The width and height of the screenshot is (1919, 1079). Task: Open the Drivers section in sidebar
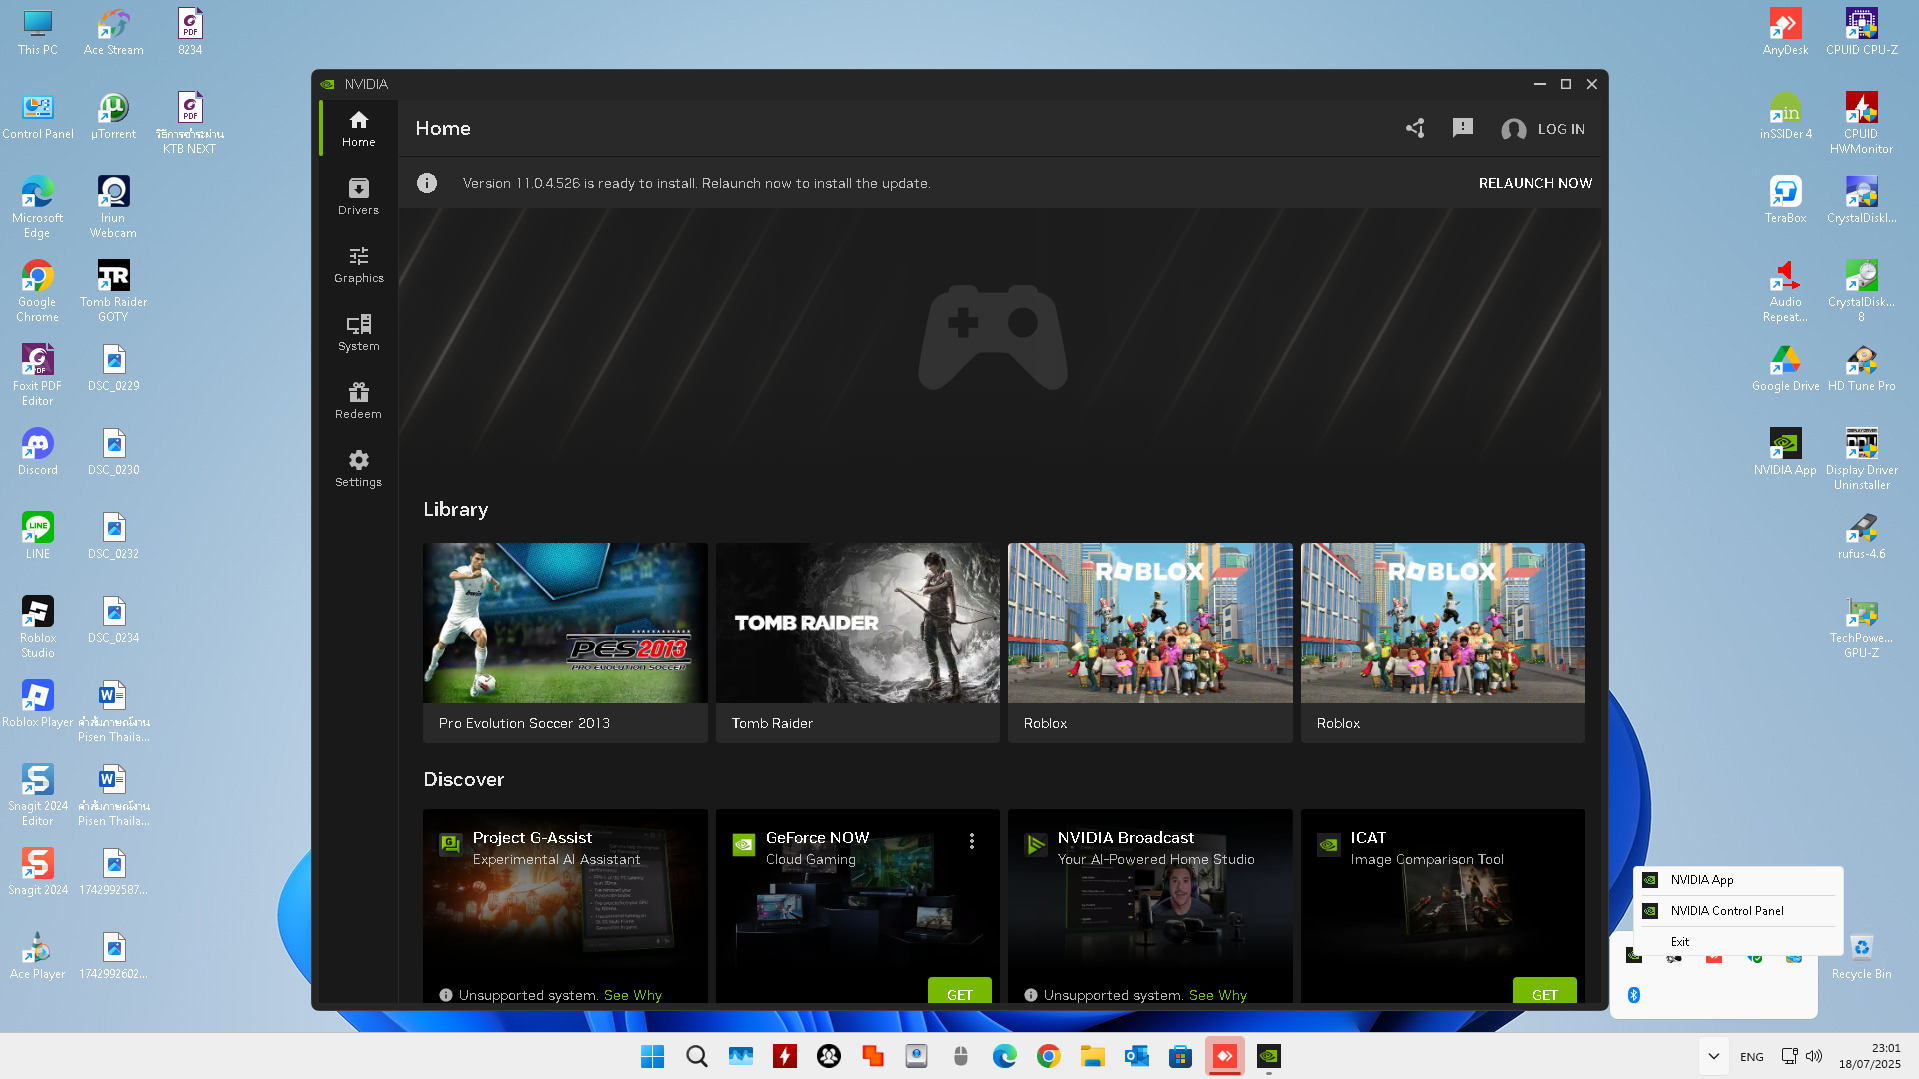(x=358, y=196)
